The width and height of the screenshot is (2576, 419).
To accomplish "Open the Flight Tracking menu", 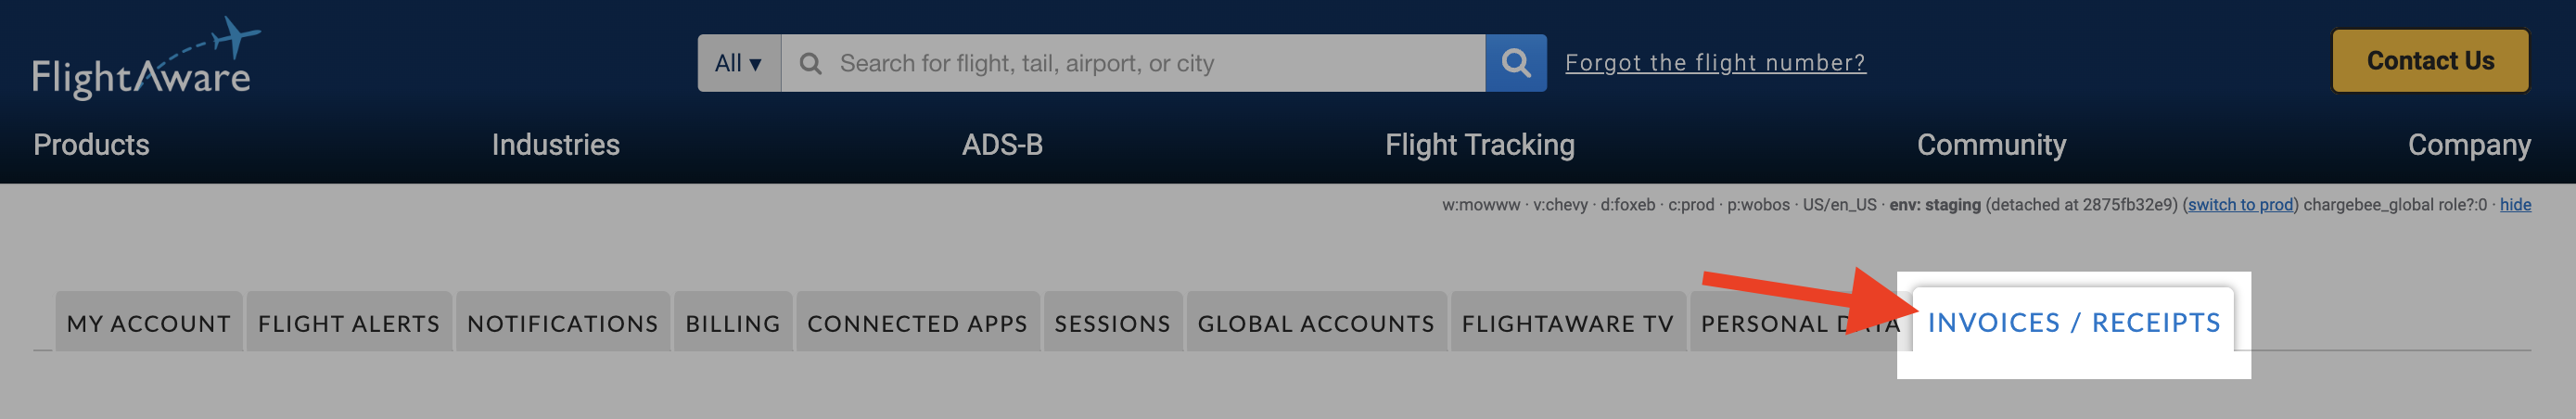I will (x=1480, y=145).
